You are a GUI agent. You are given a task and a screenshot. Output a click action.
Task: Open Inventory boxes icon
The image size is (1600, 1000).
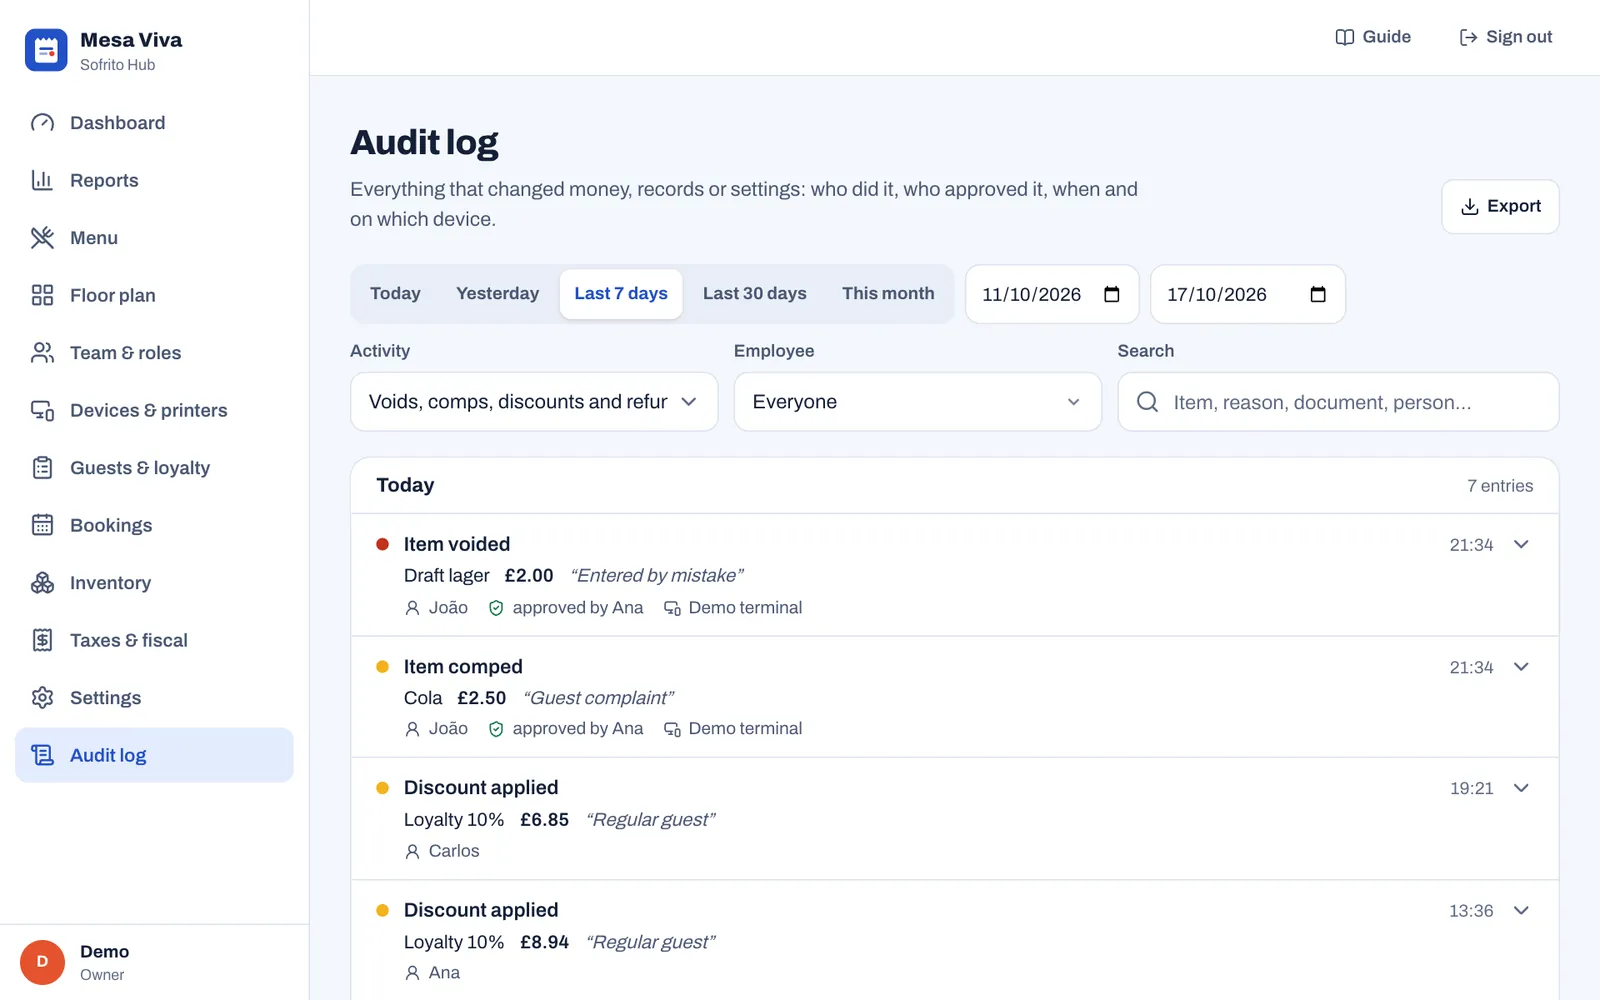42,583
